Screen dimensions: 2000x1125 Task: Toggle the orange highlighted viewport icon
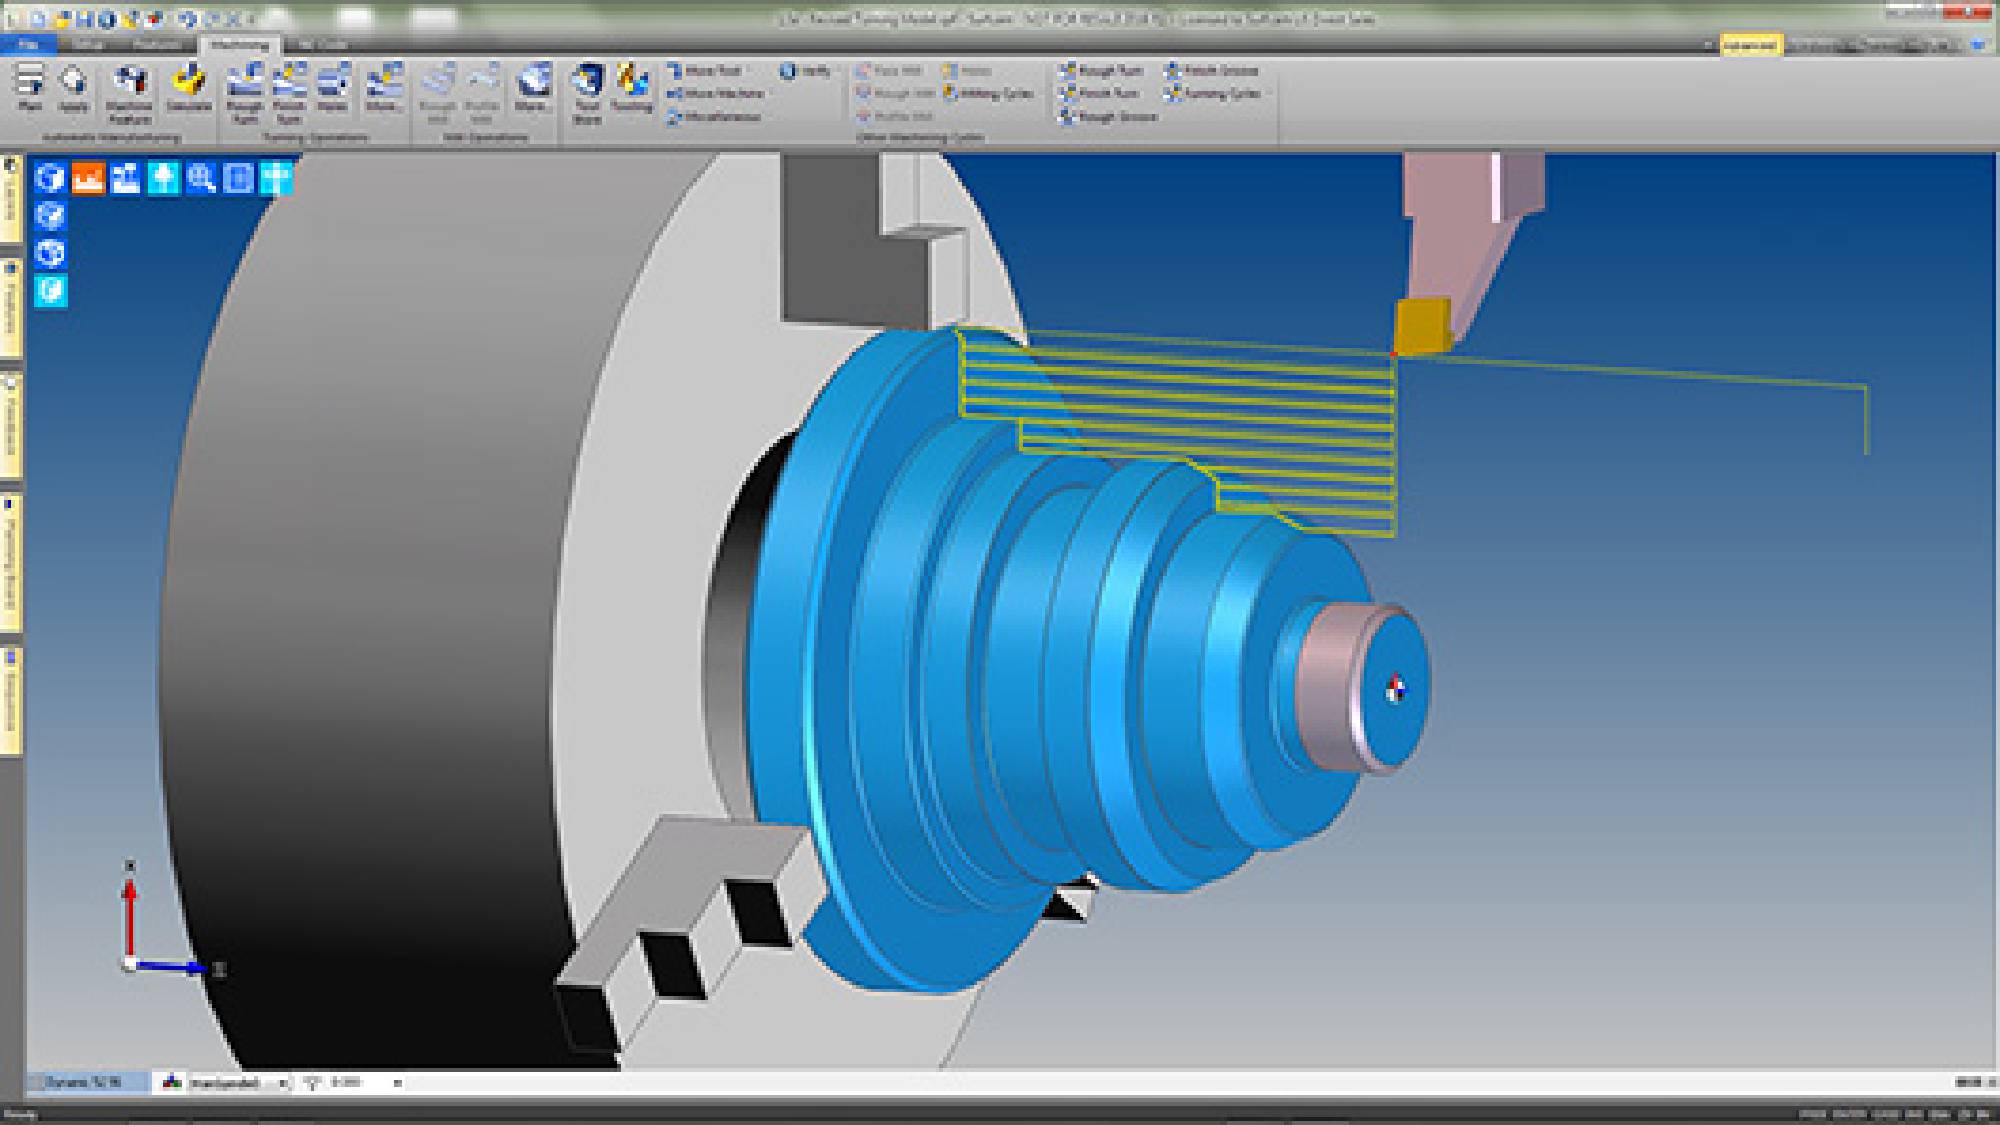coord(88,178)
